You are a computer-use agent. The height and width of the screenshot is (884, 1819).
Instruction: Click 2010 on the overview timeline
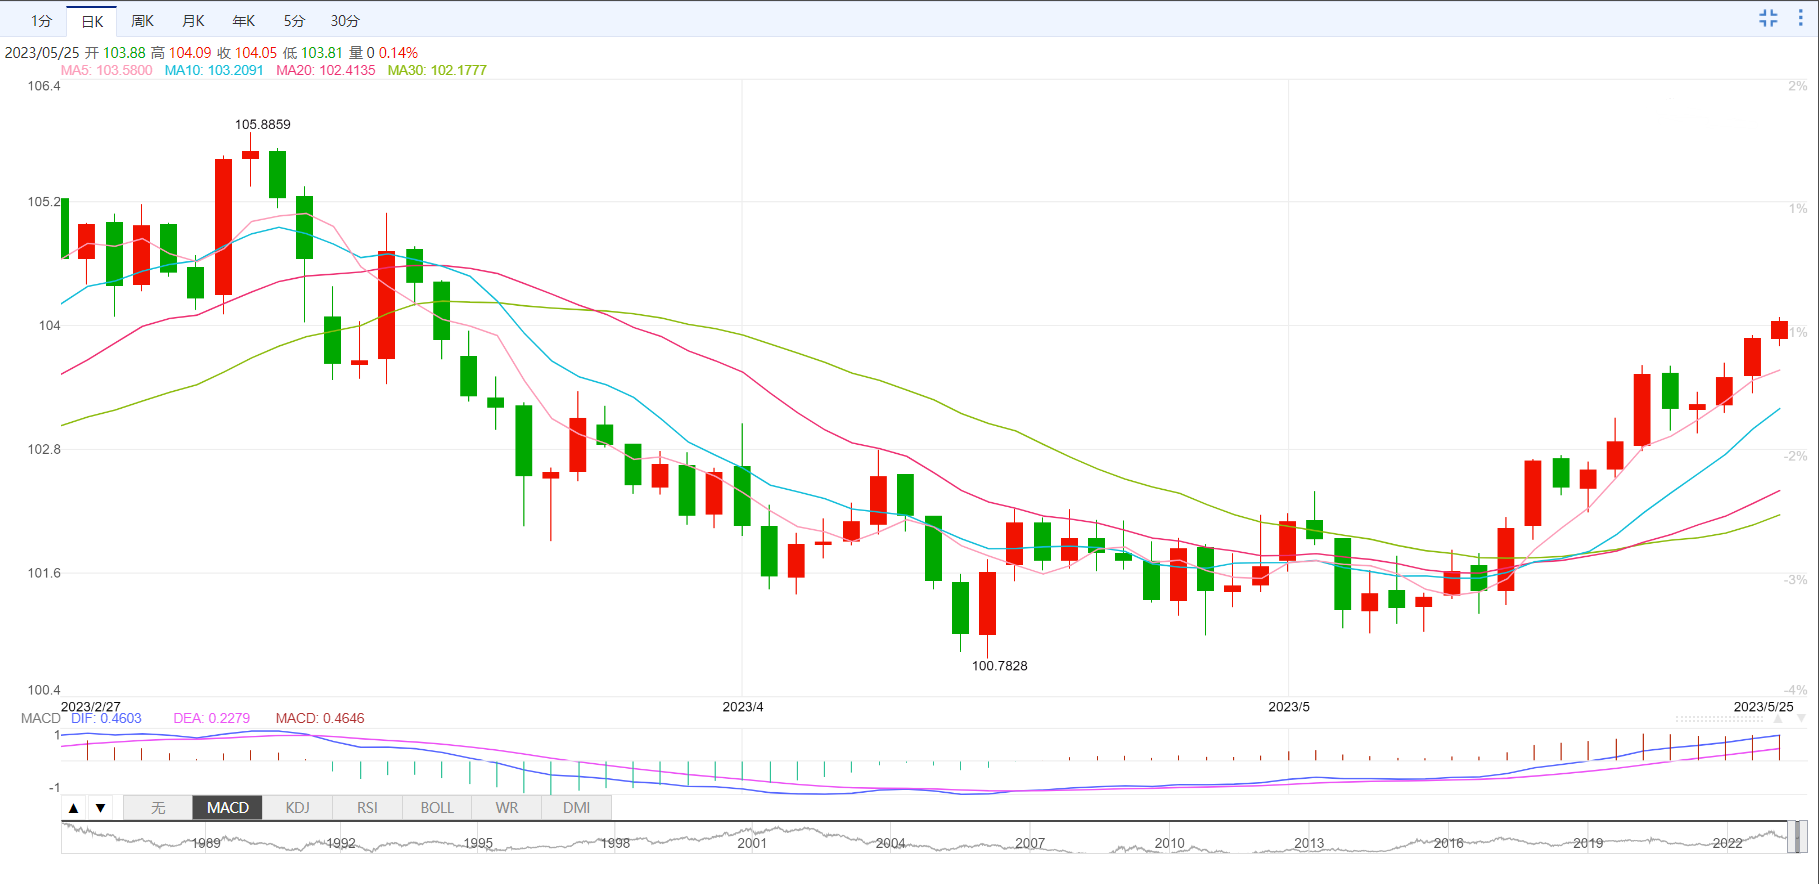(1169, 843)
